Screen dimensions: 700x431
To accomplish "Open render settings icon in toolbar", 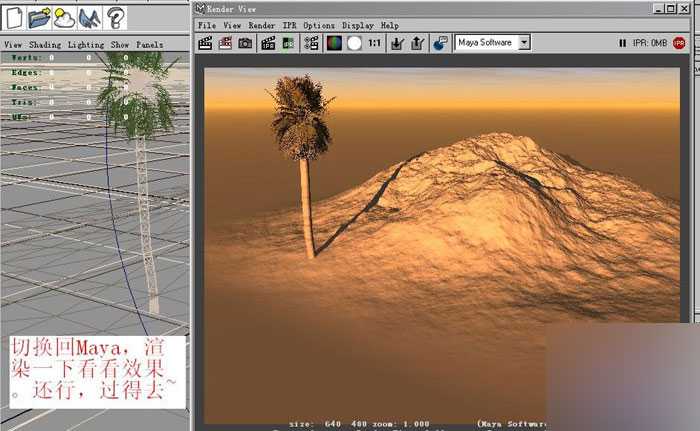I will coord(311,43).
